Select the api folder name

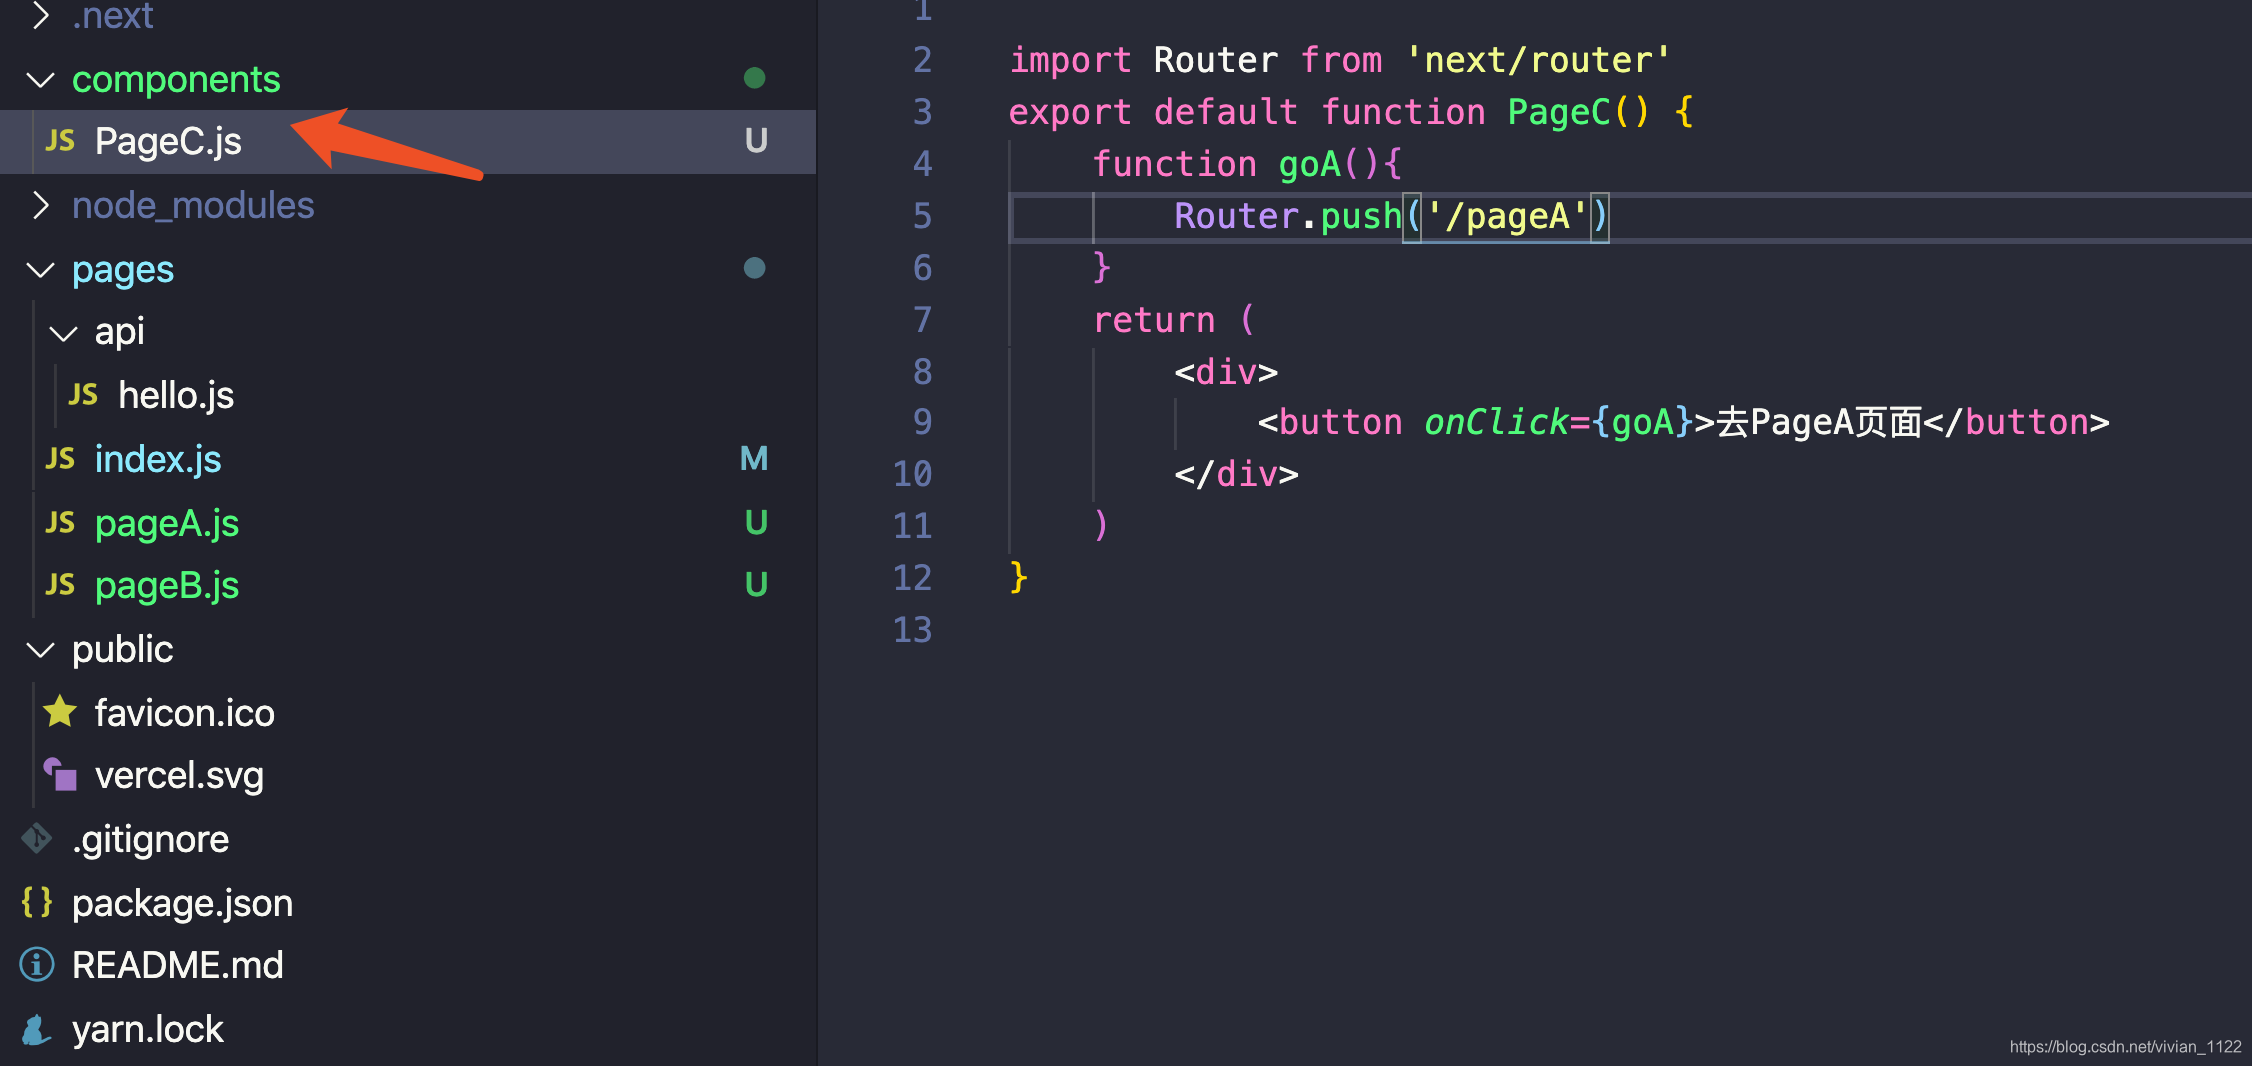(x=120, y=333)
